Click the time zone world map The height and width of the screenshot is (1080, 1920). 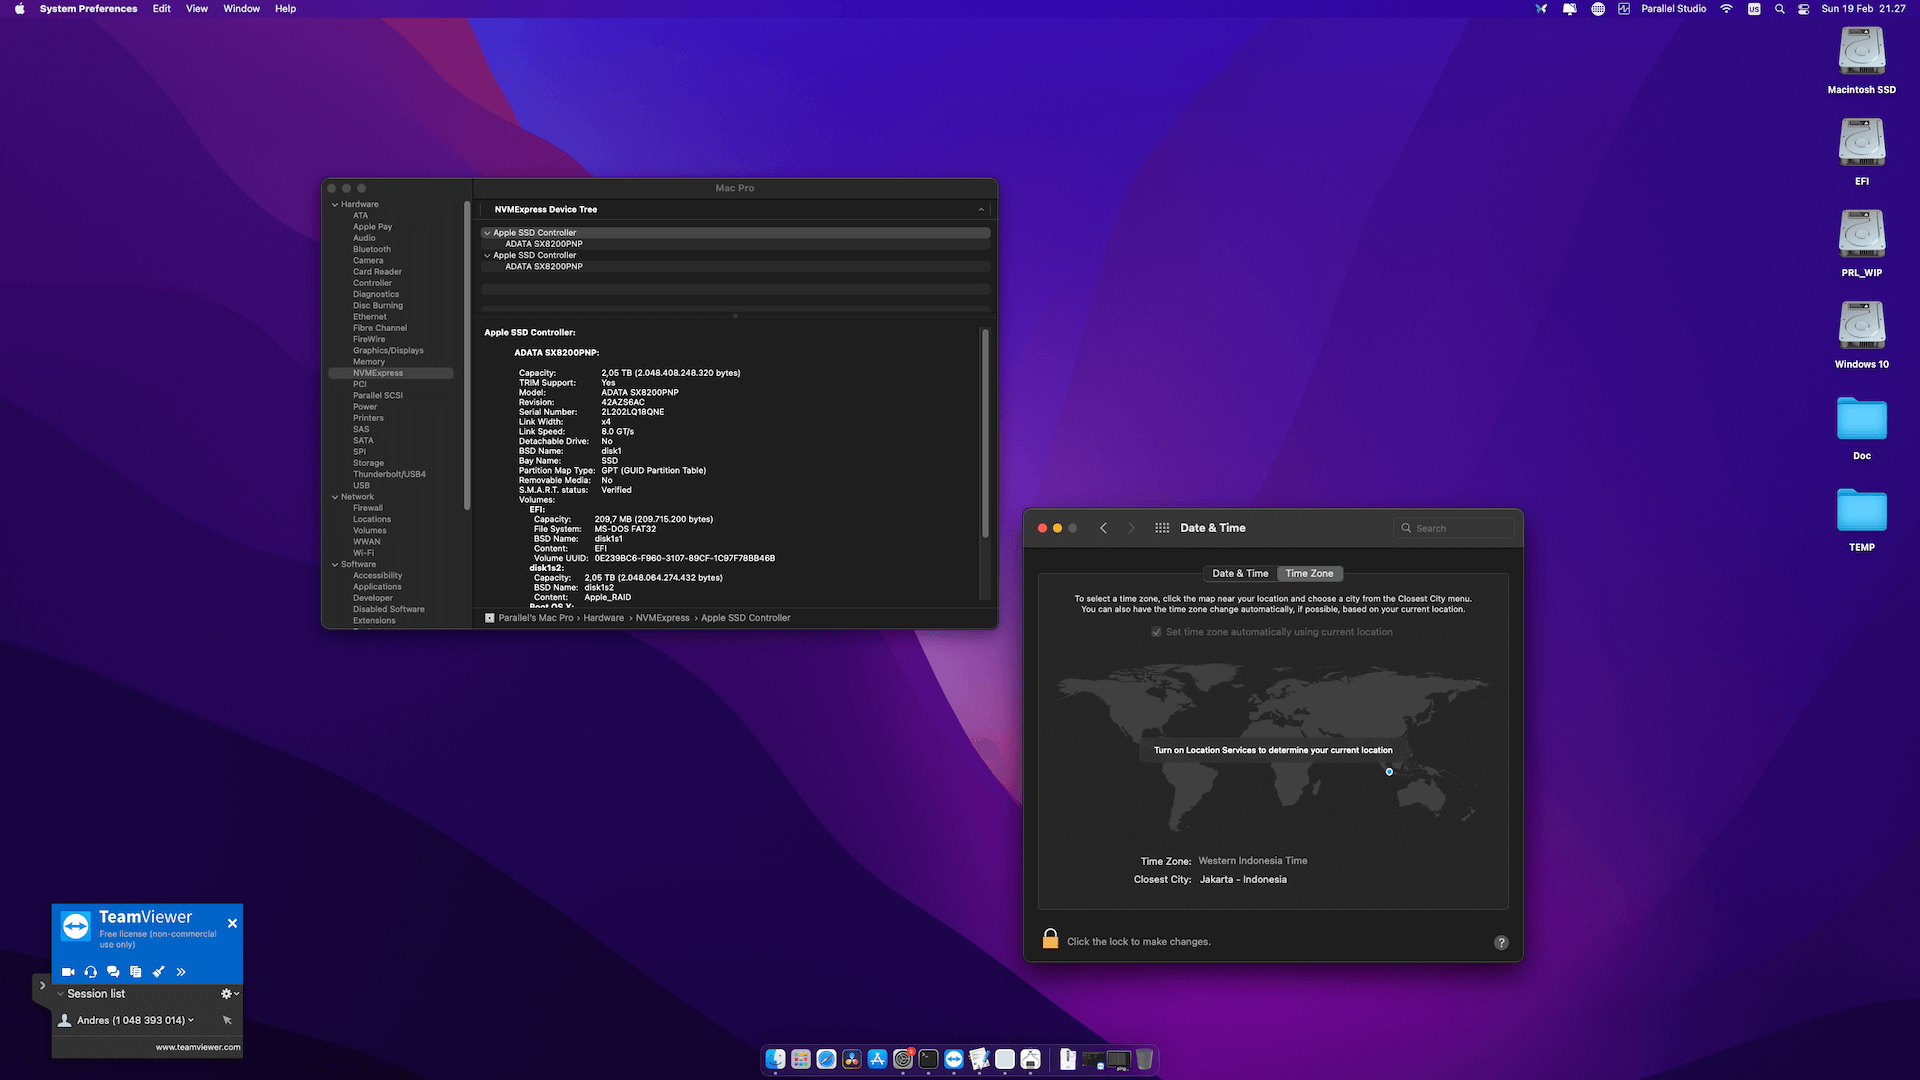tap(1273, 750)
